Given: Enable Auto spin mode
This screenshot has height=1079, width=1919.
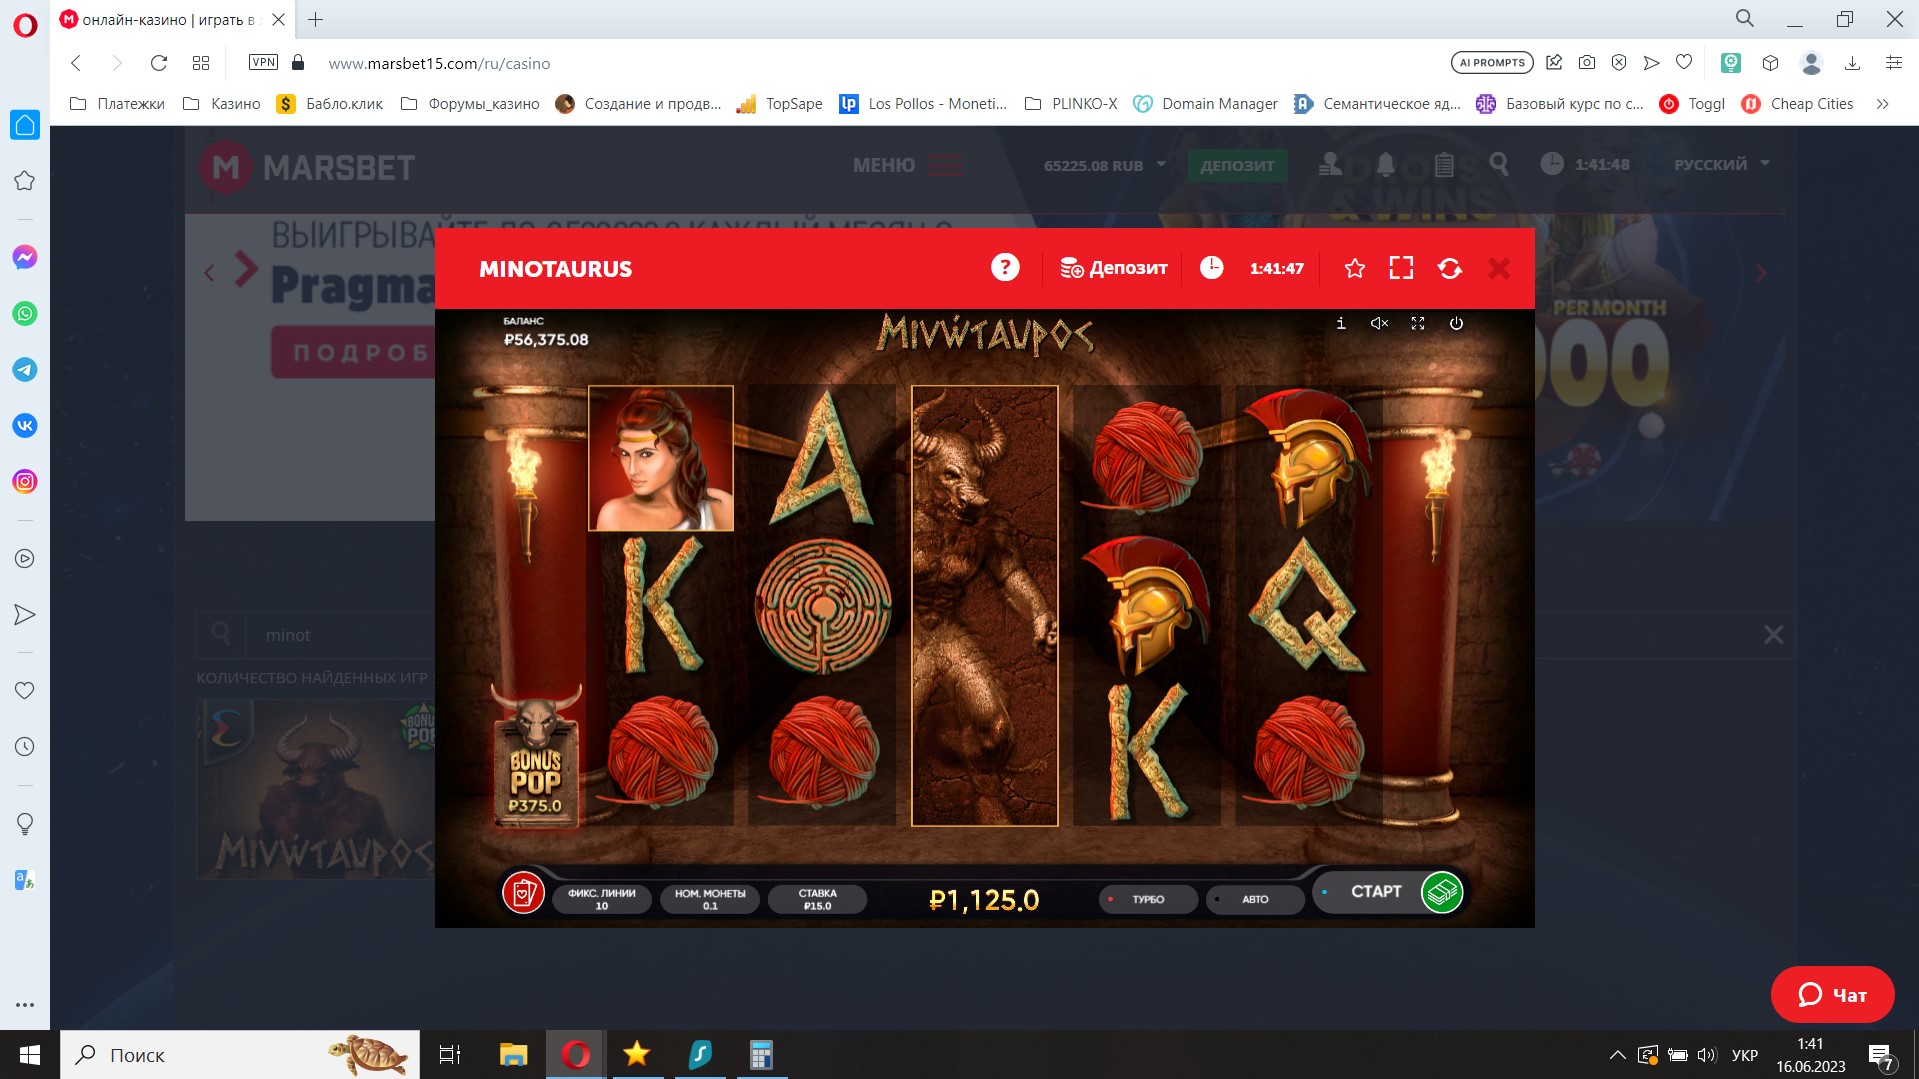Looking at the screenshot, I should pyautogui.click(x=1255, y=899).
